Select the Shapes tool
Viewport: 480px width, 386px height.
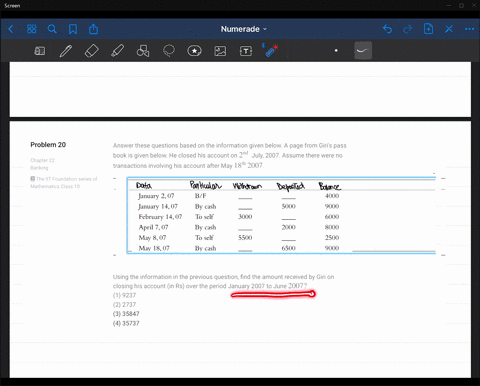(143, 51)
